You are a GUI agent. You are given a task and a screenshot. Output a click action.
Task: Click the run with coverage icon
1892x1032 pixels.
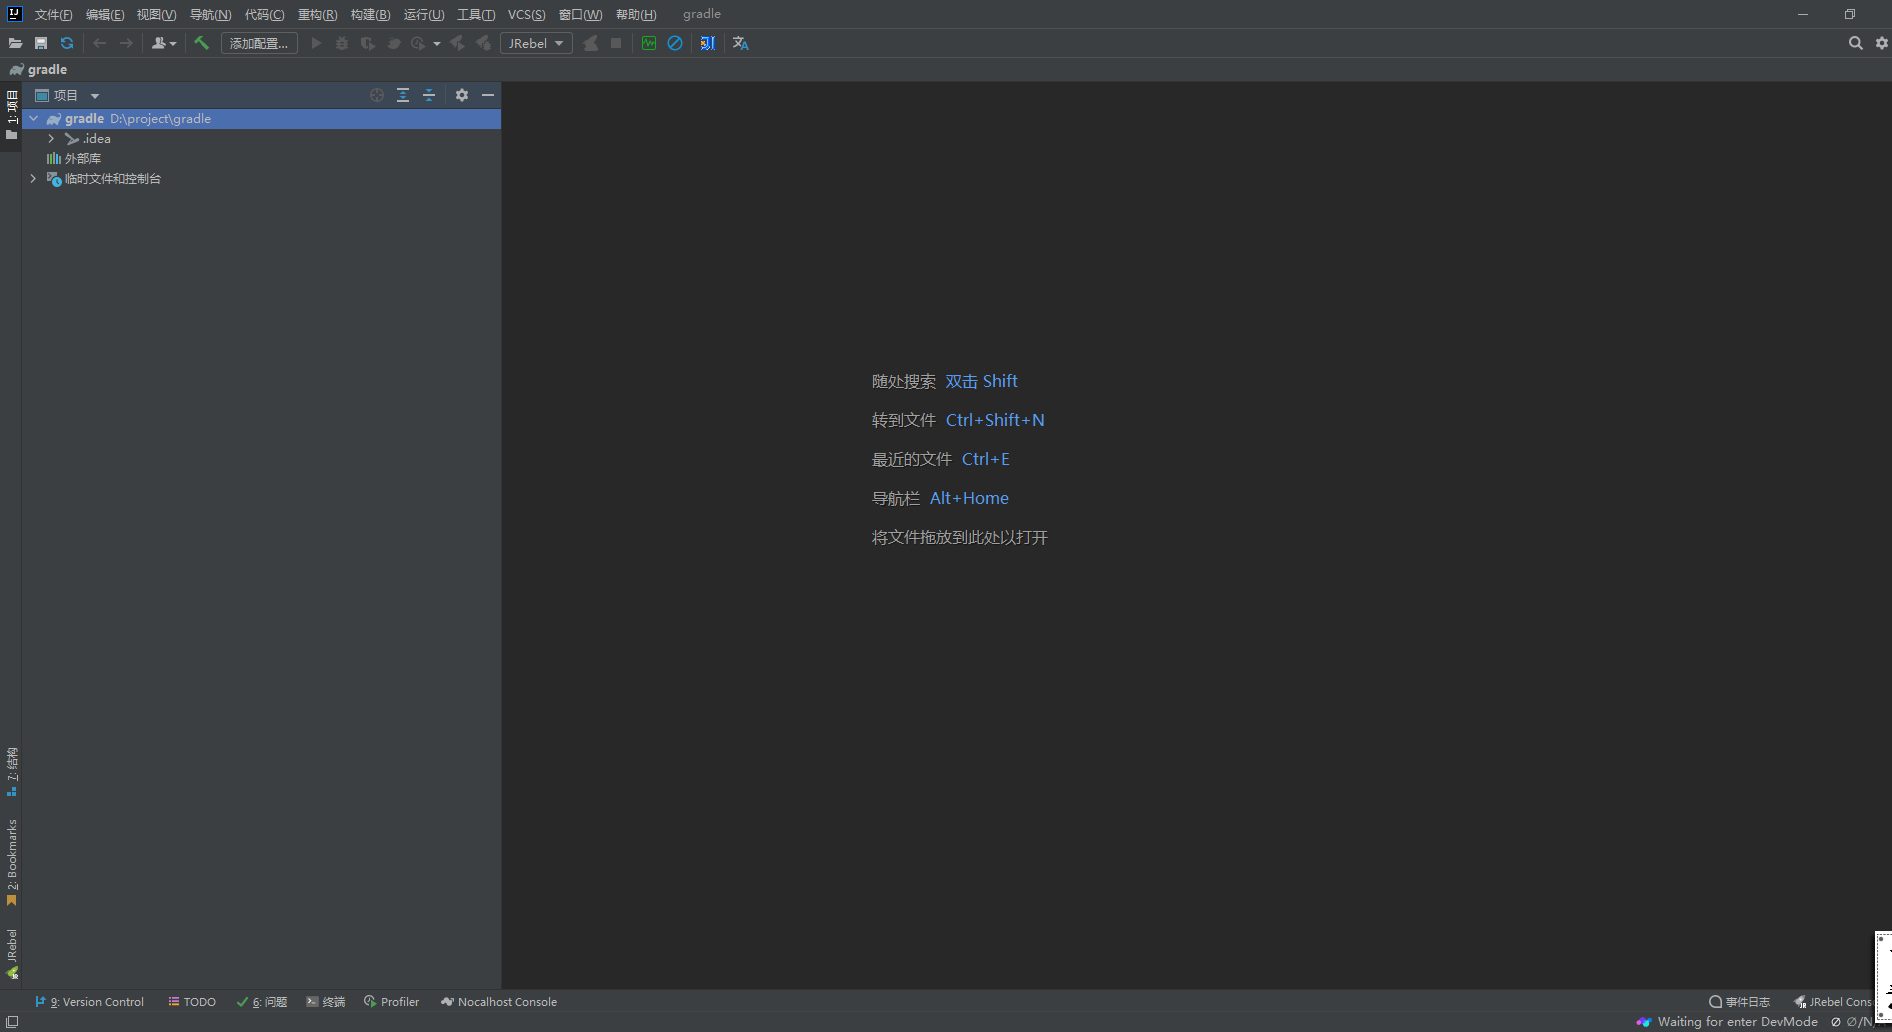click(x=368, y=43)
